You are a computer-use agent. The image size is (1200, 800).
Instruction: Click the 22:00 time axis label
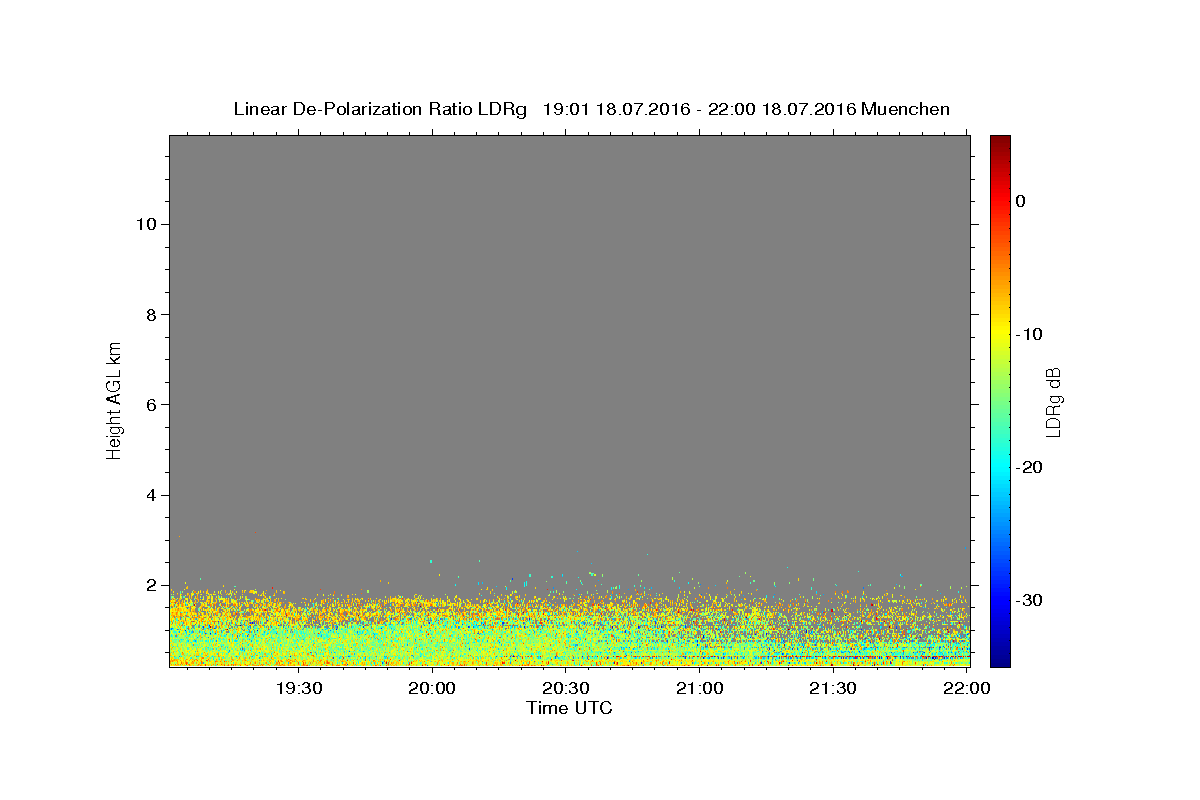click(x=967, y=688)
